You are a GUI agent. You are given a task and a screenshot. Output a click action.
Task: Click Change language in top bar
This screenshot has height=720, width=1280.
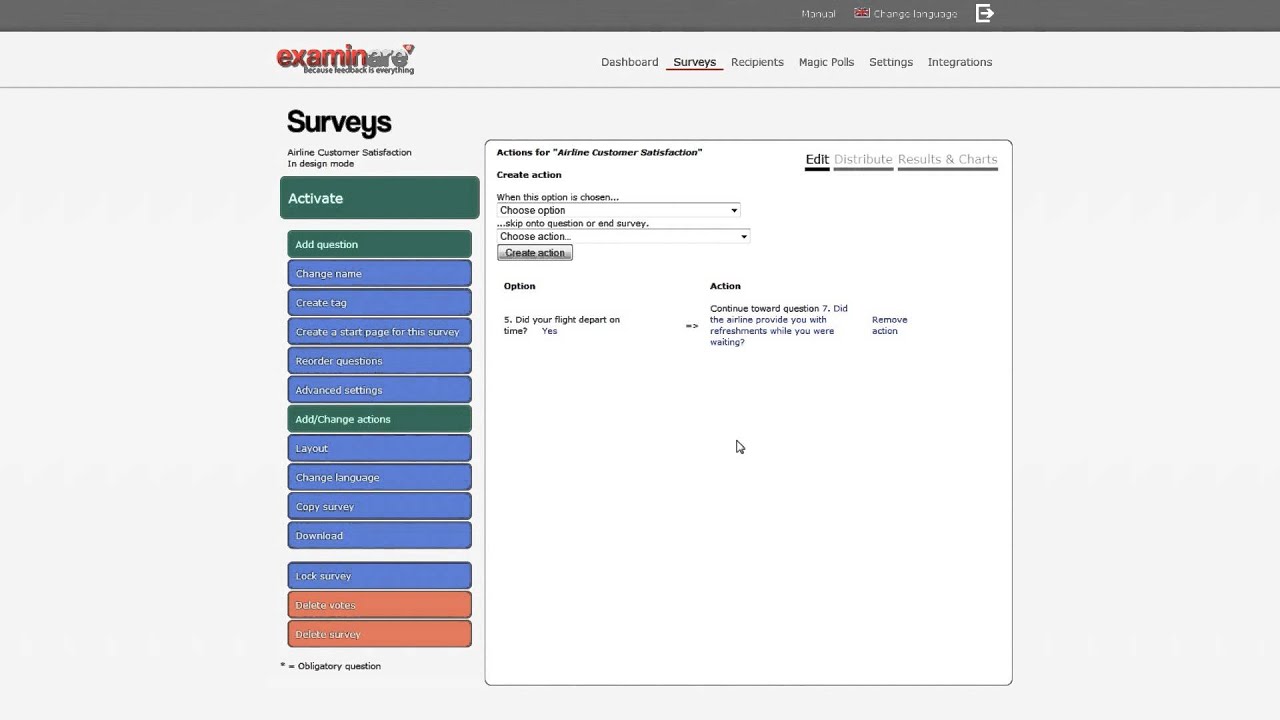click(915, 14)
